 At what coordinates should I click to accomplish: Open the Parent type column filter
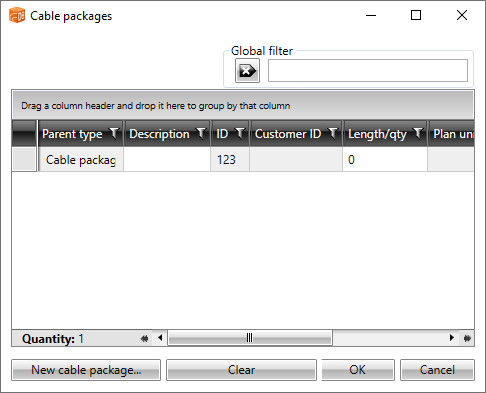pos(114,133)
